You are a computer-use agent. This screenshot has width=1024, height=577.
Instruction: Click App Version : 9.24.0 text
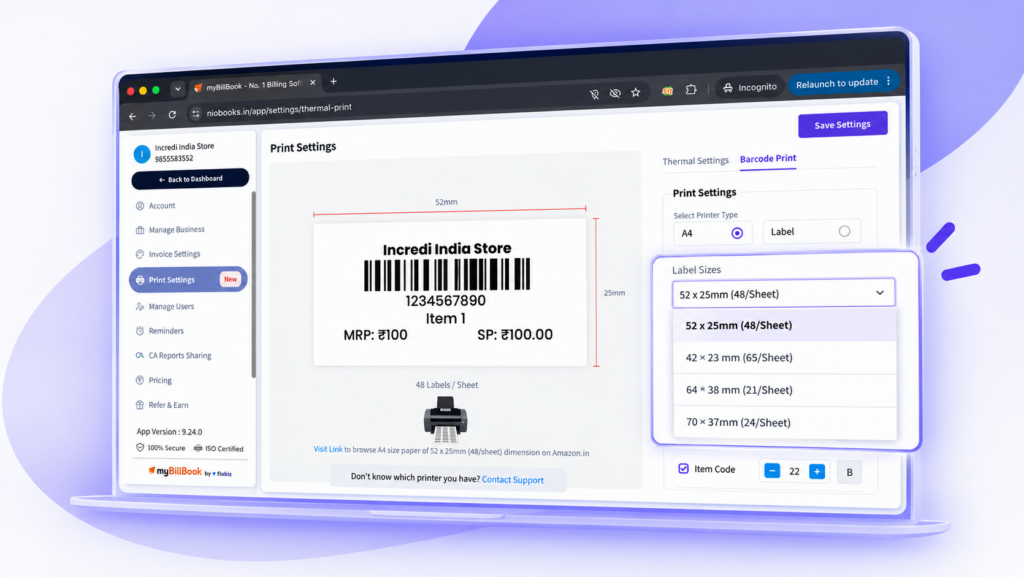(x=169, y=431)
